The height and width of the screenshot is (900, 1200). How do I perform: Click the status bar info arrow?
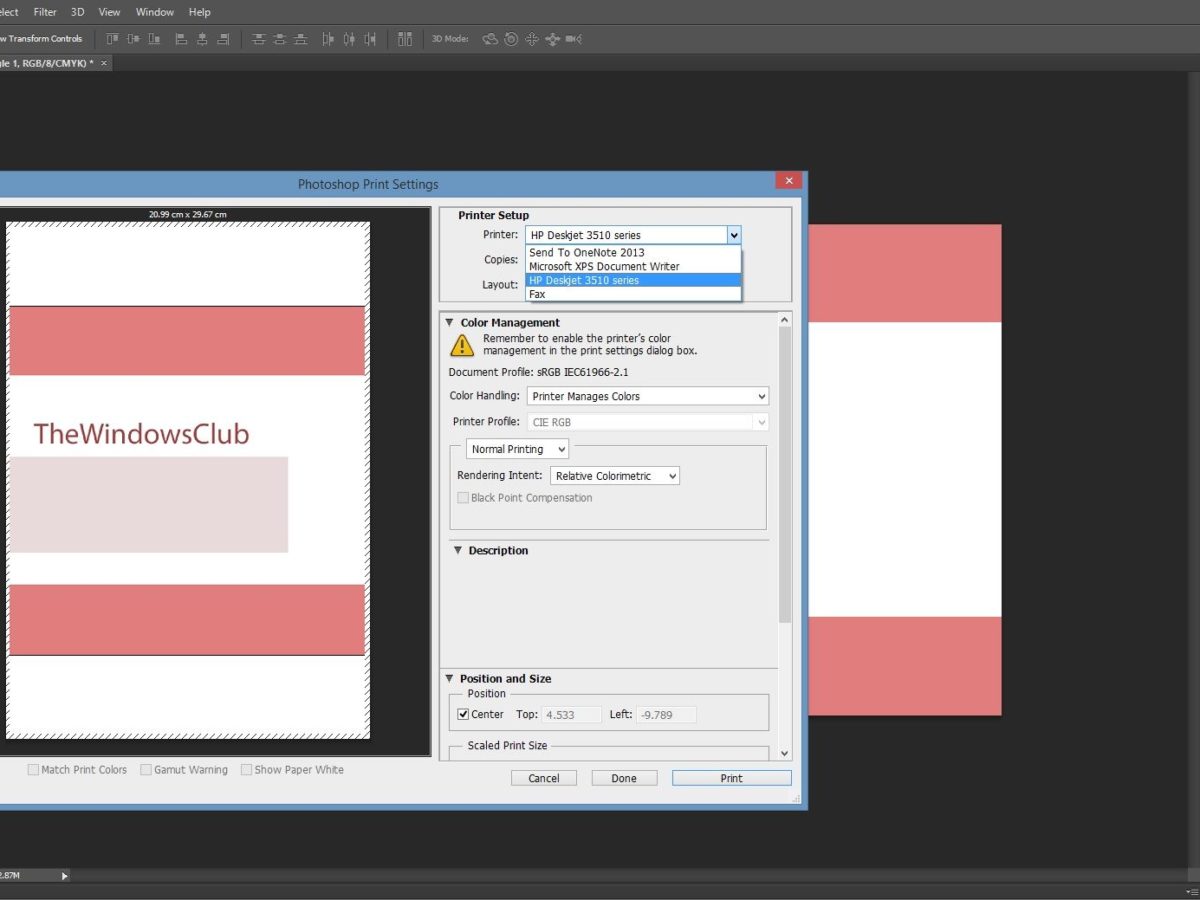65,876
